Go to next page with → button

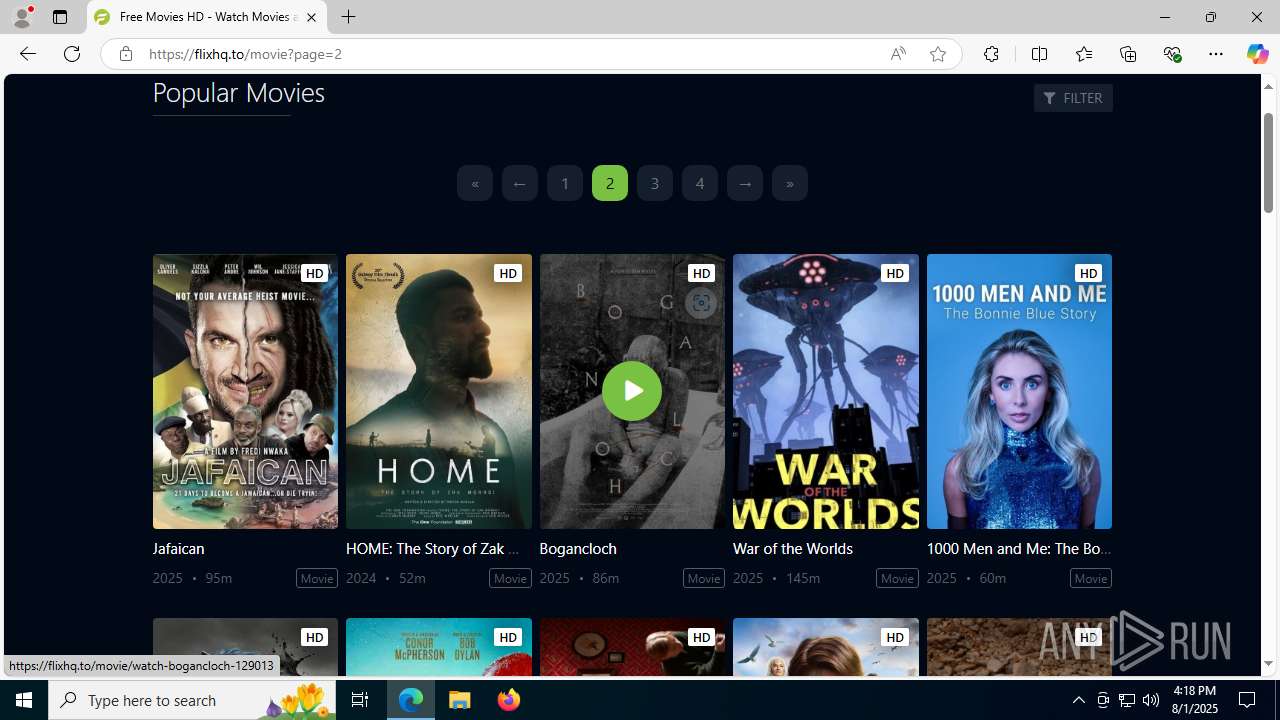(x=745, y=183)
